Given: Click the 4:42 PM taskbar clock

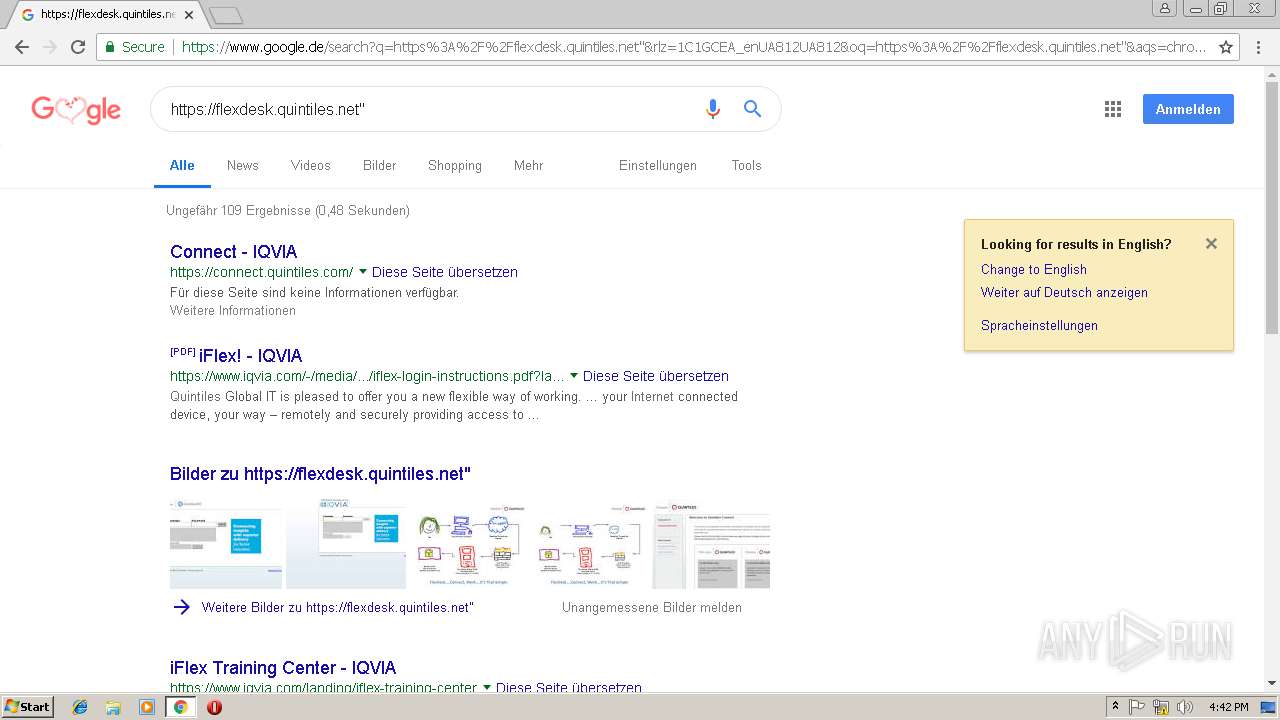Looking at the screenshot, I should pos(1228,707).
